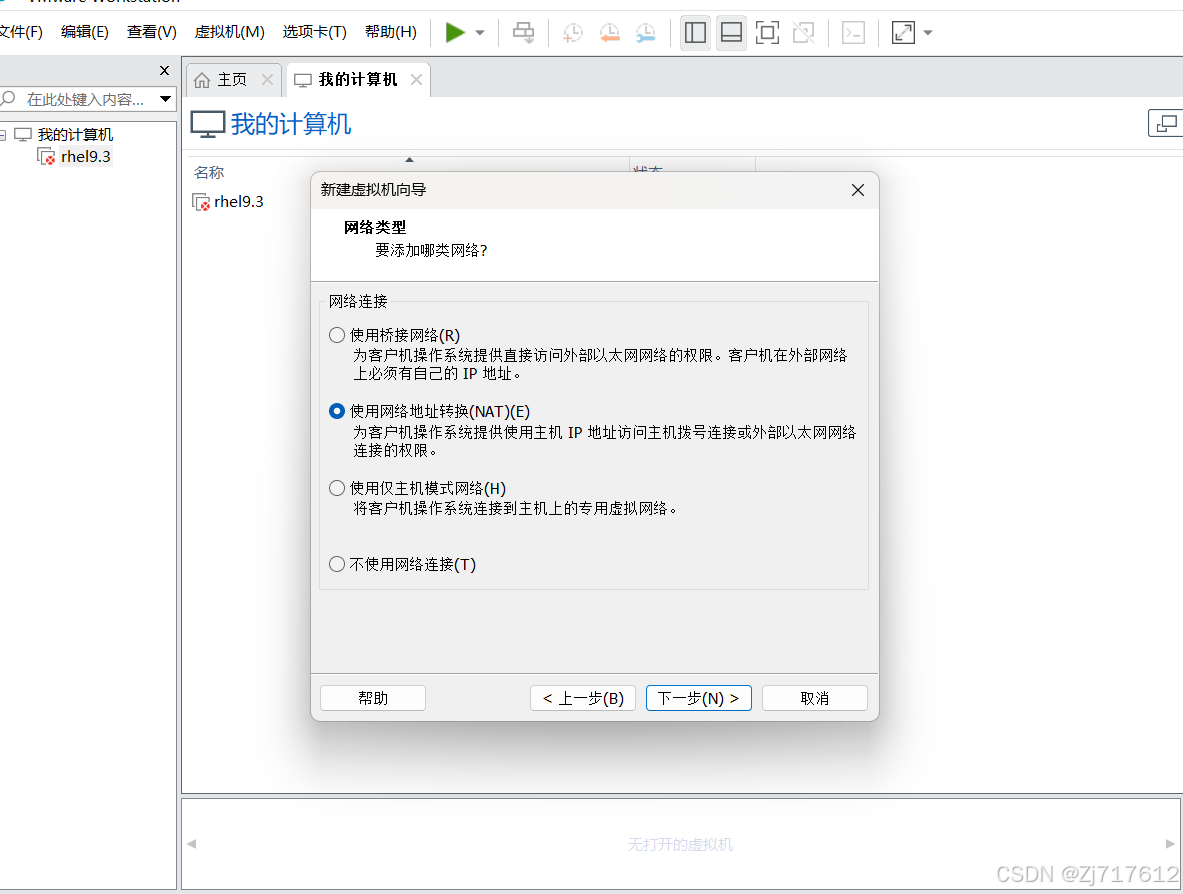Screen dimensions: 1183x894
Task: Select 使用仅主机模式网络(H) radio option
Action: (x=337, y=488)
